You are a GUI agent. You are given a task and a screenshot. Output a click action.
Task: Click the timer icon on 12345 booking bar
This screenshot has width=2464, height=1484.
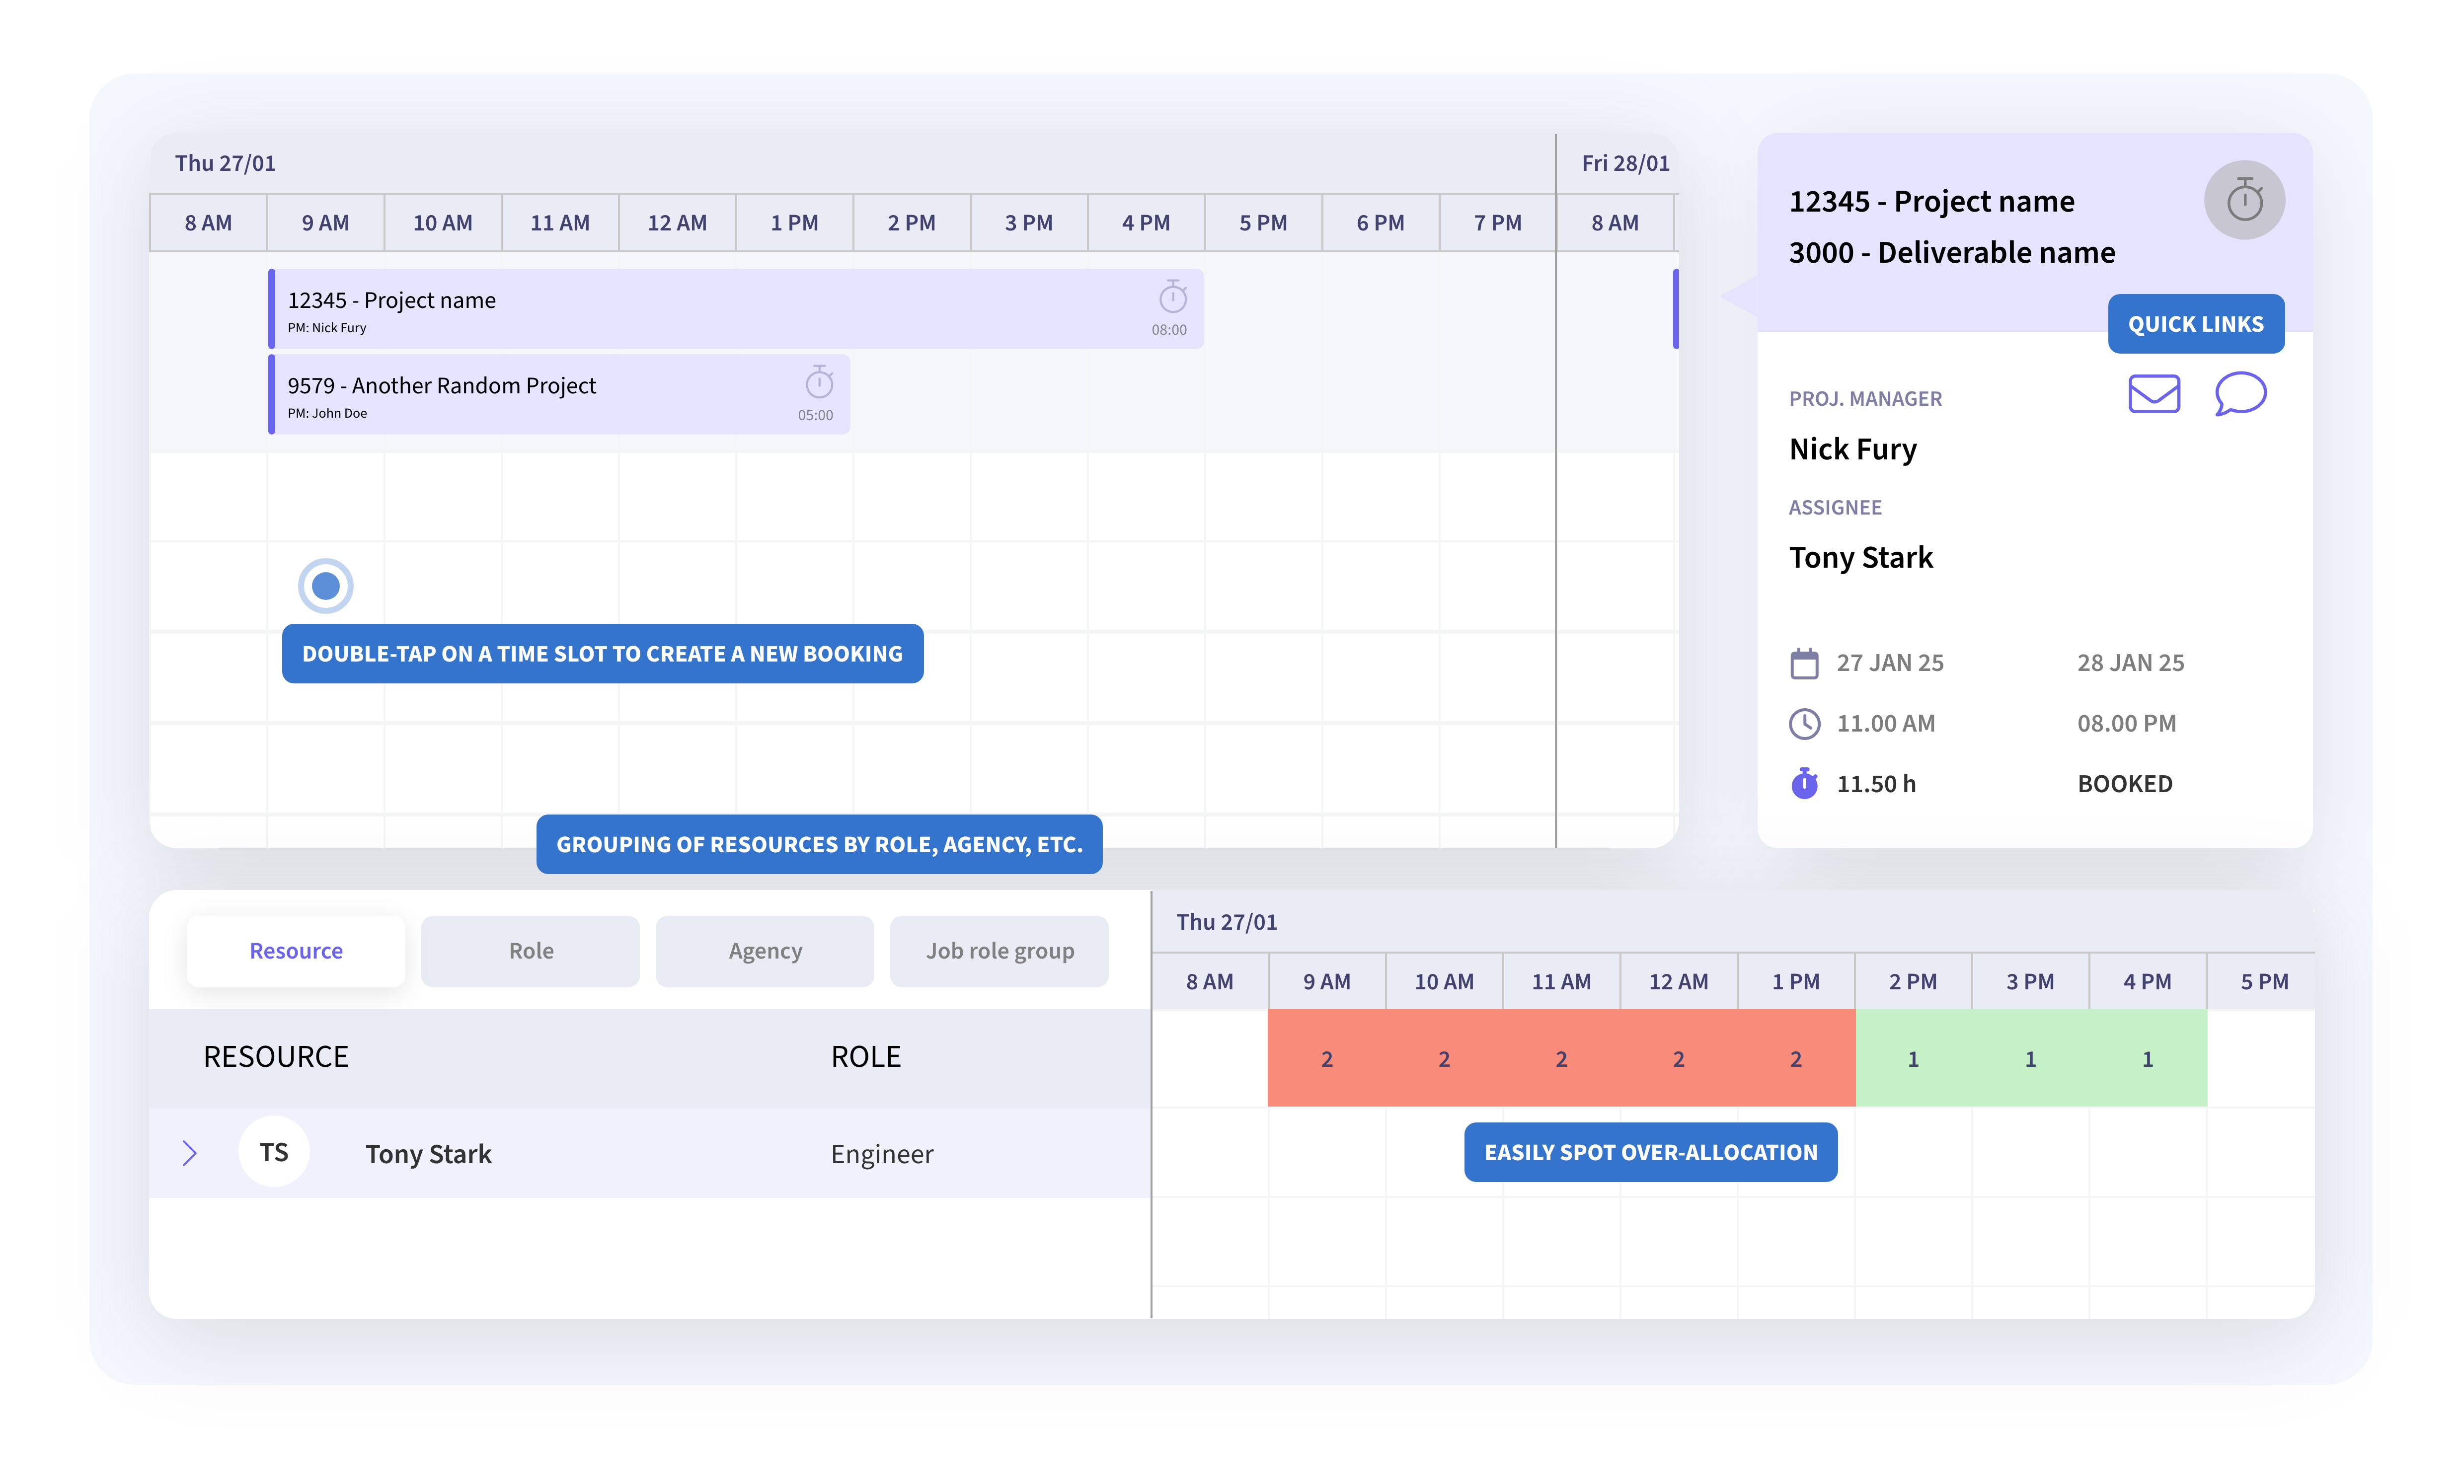(1172, 297)
